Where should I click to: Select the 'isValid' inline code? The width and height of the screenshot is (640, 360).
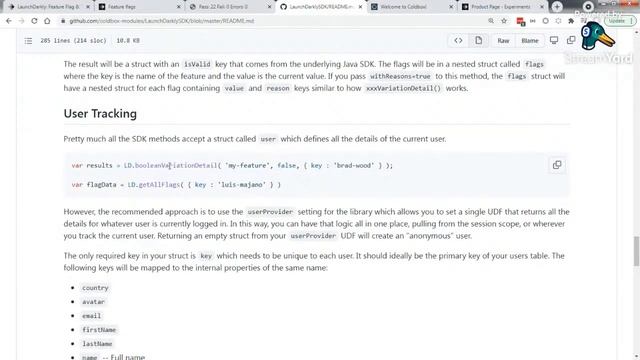point(197,64)
